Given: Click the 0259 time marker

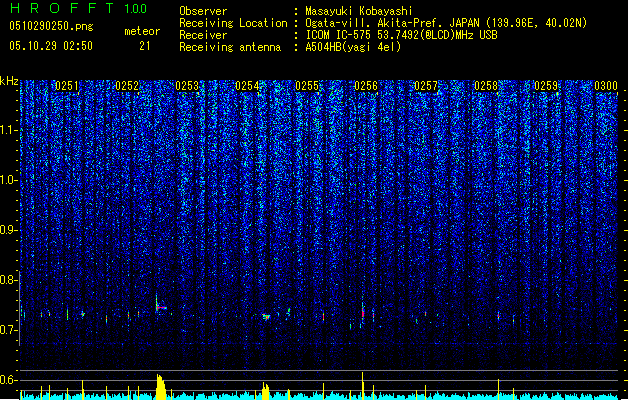Looking at the screenshot, I should [x=546, y=86].
